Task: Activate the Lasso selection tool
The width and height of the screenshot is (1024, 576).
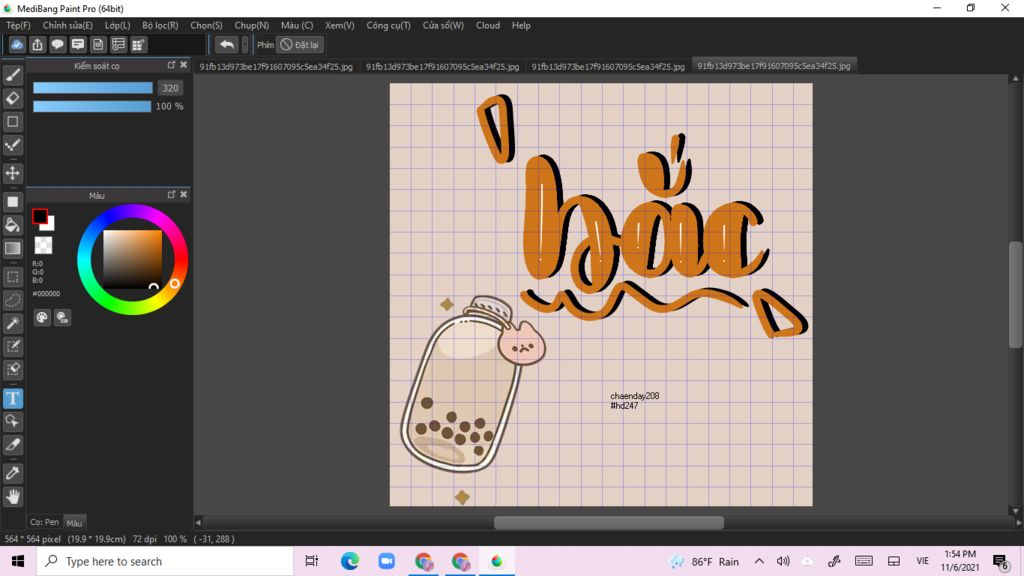Action: click(x=12, y=300)
